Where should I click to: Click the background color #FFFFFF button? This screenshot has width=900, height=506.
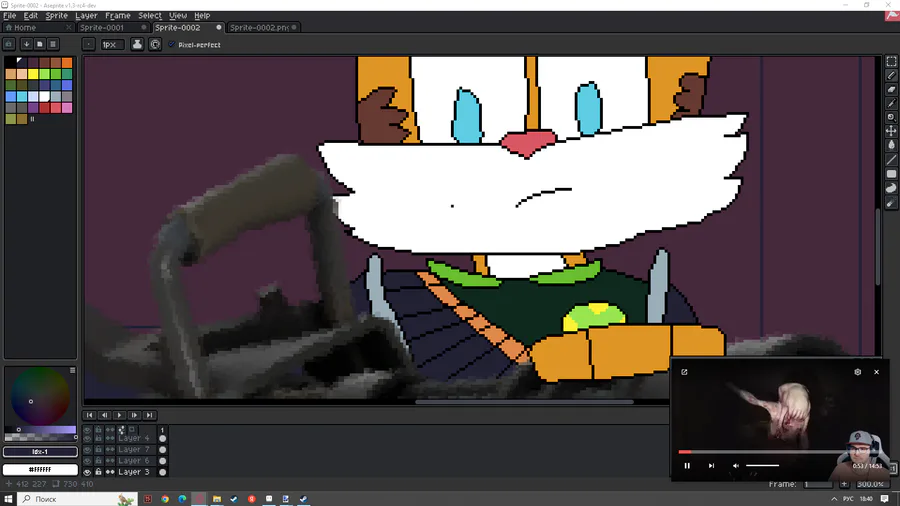[x=40, y=469]
